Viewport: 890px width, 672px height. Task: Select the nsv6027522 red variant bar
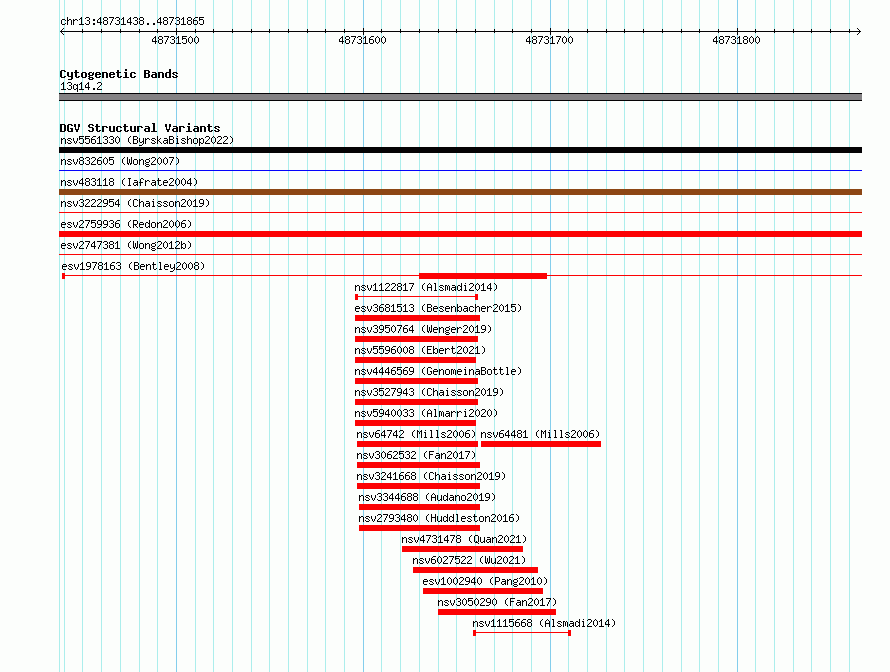pos(476,570)
